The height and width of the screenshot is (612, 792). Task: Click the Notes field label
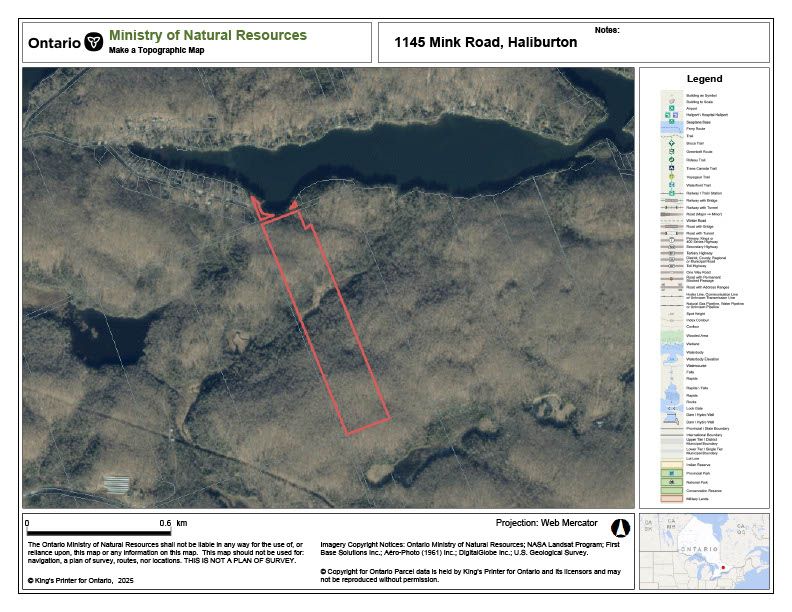click(607, 30)
